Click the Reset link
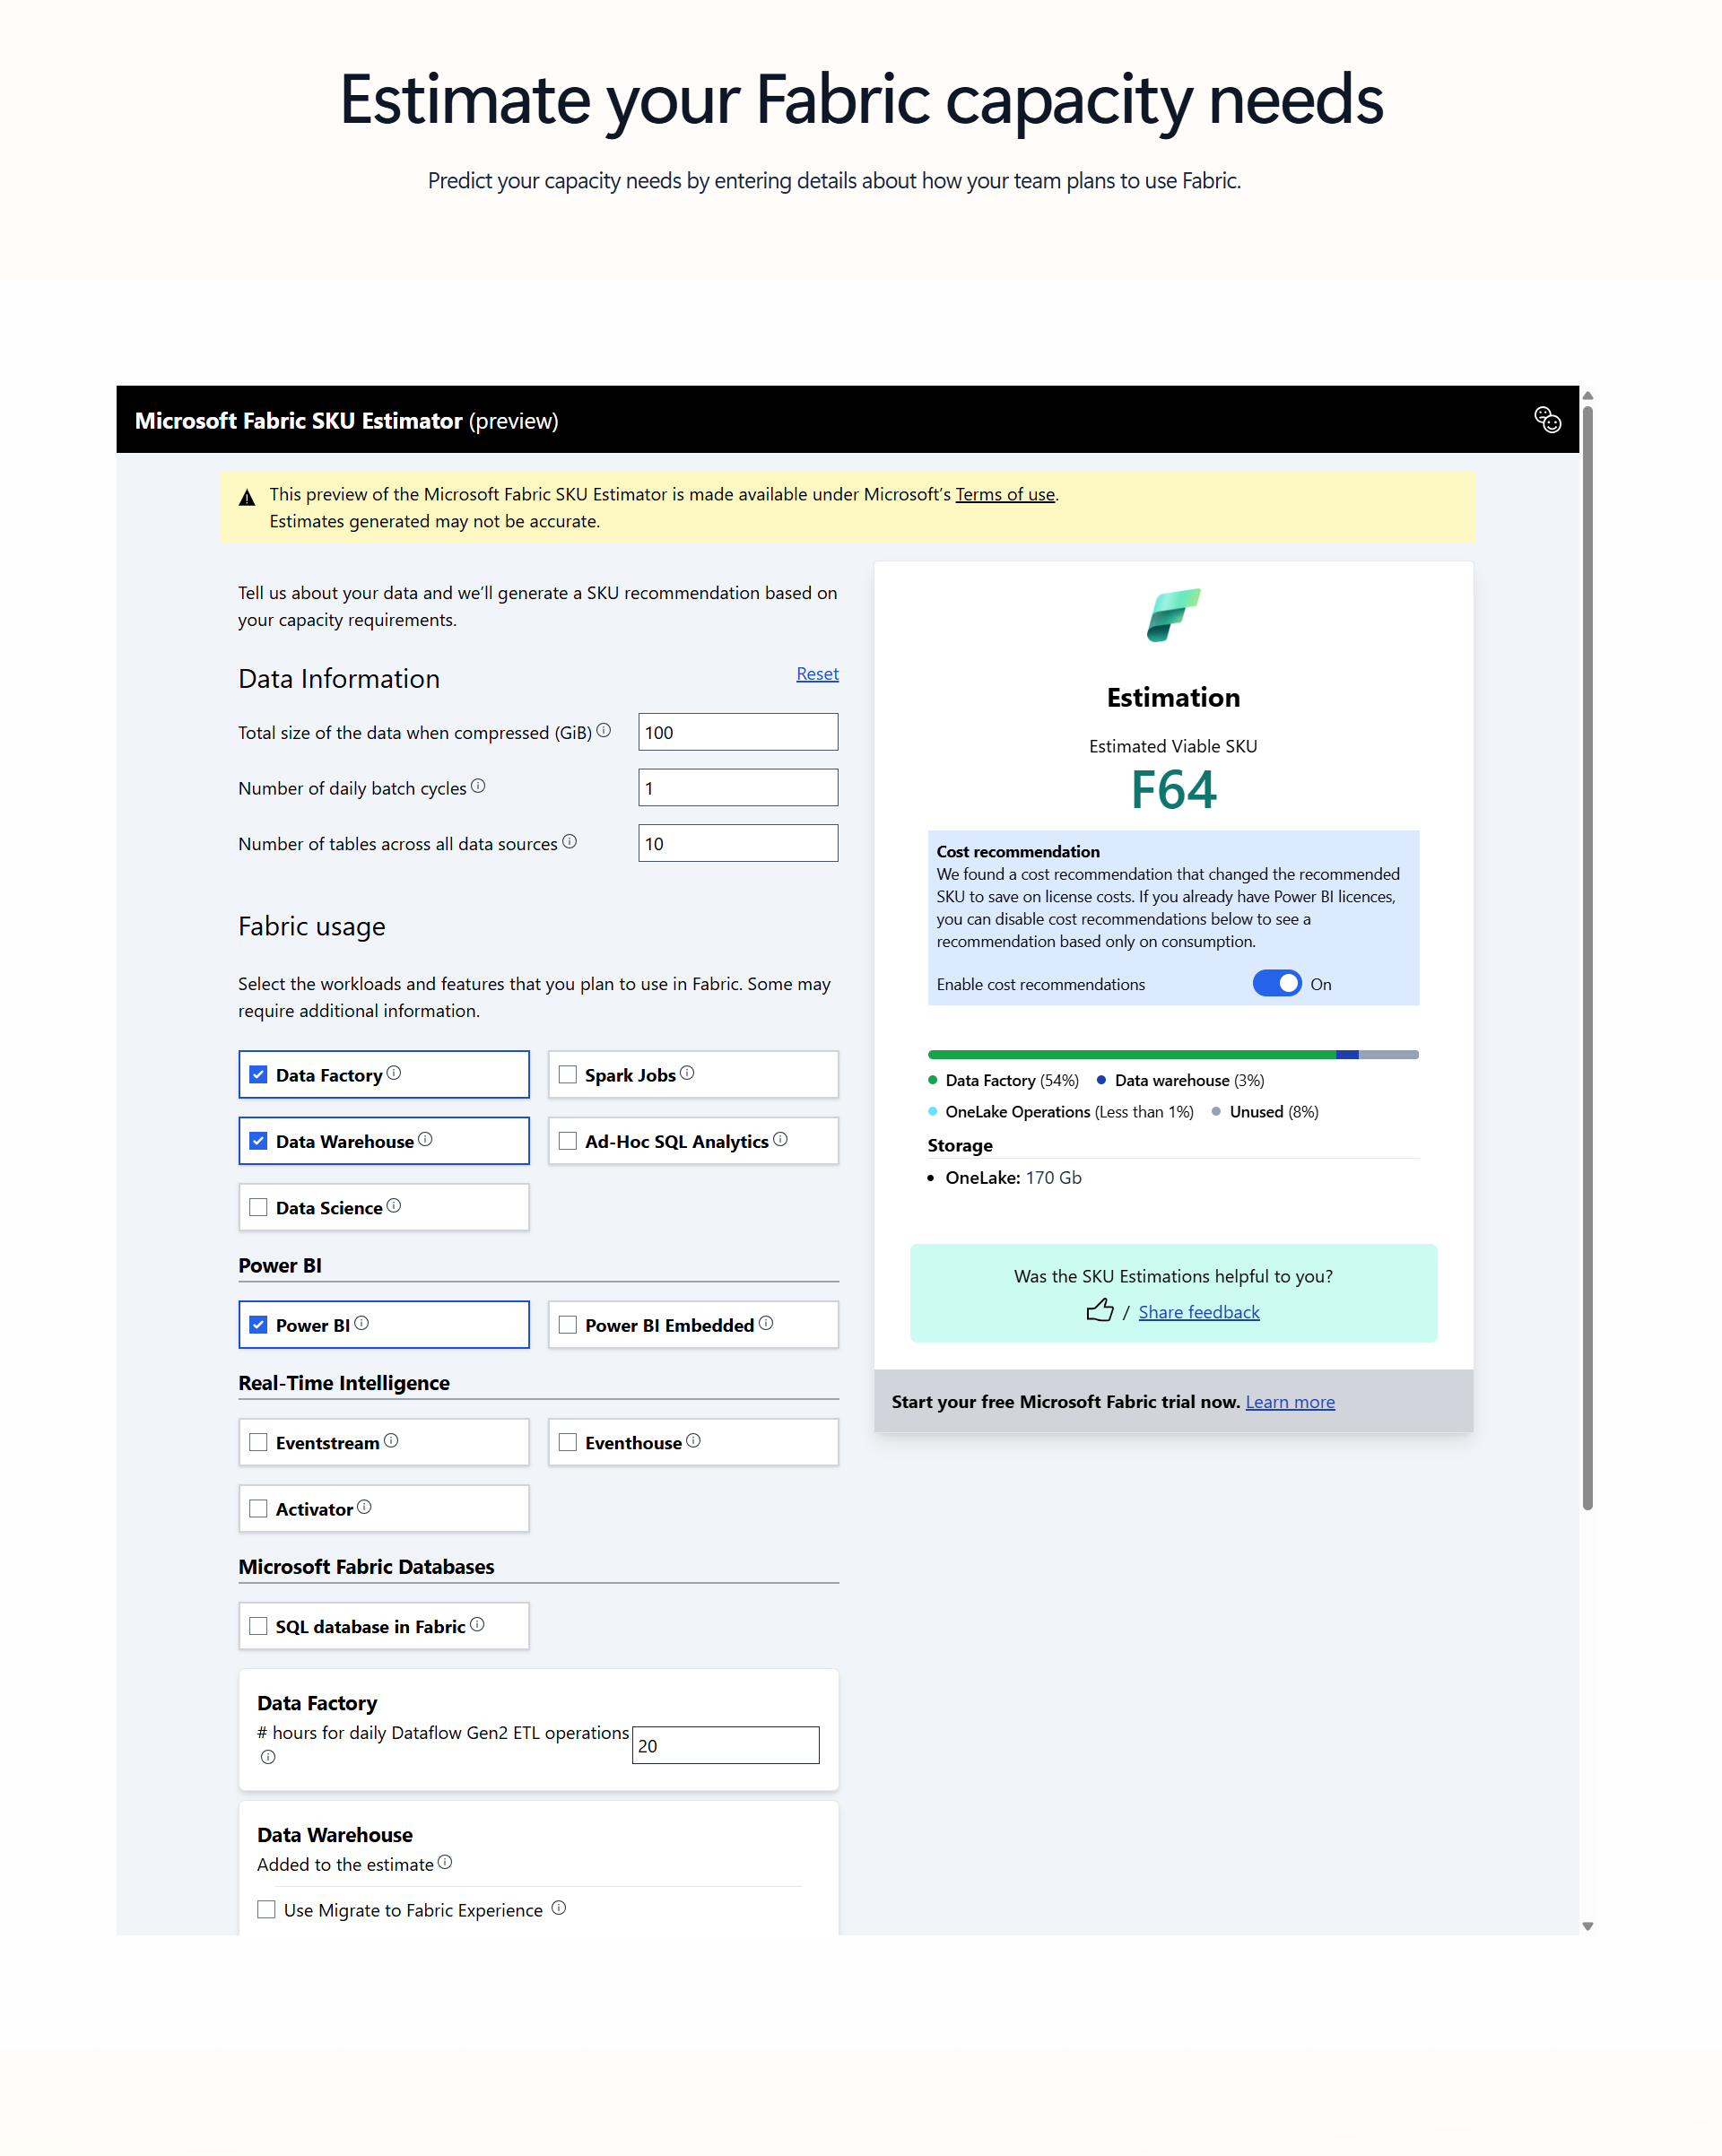Screen dimensions: 1722x2156 (817, 674)
